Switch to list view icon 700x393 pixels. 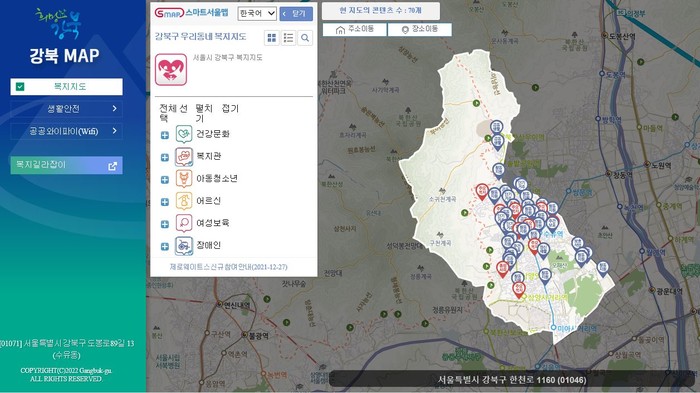coord(288,38)
